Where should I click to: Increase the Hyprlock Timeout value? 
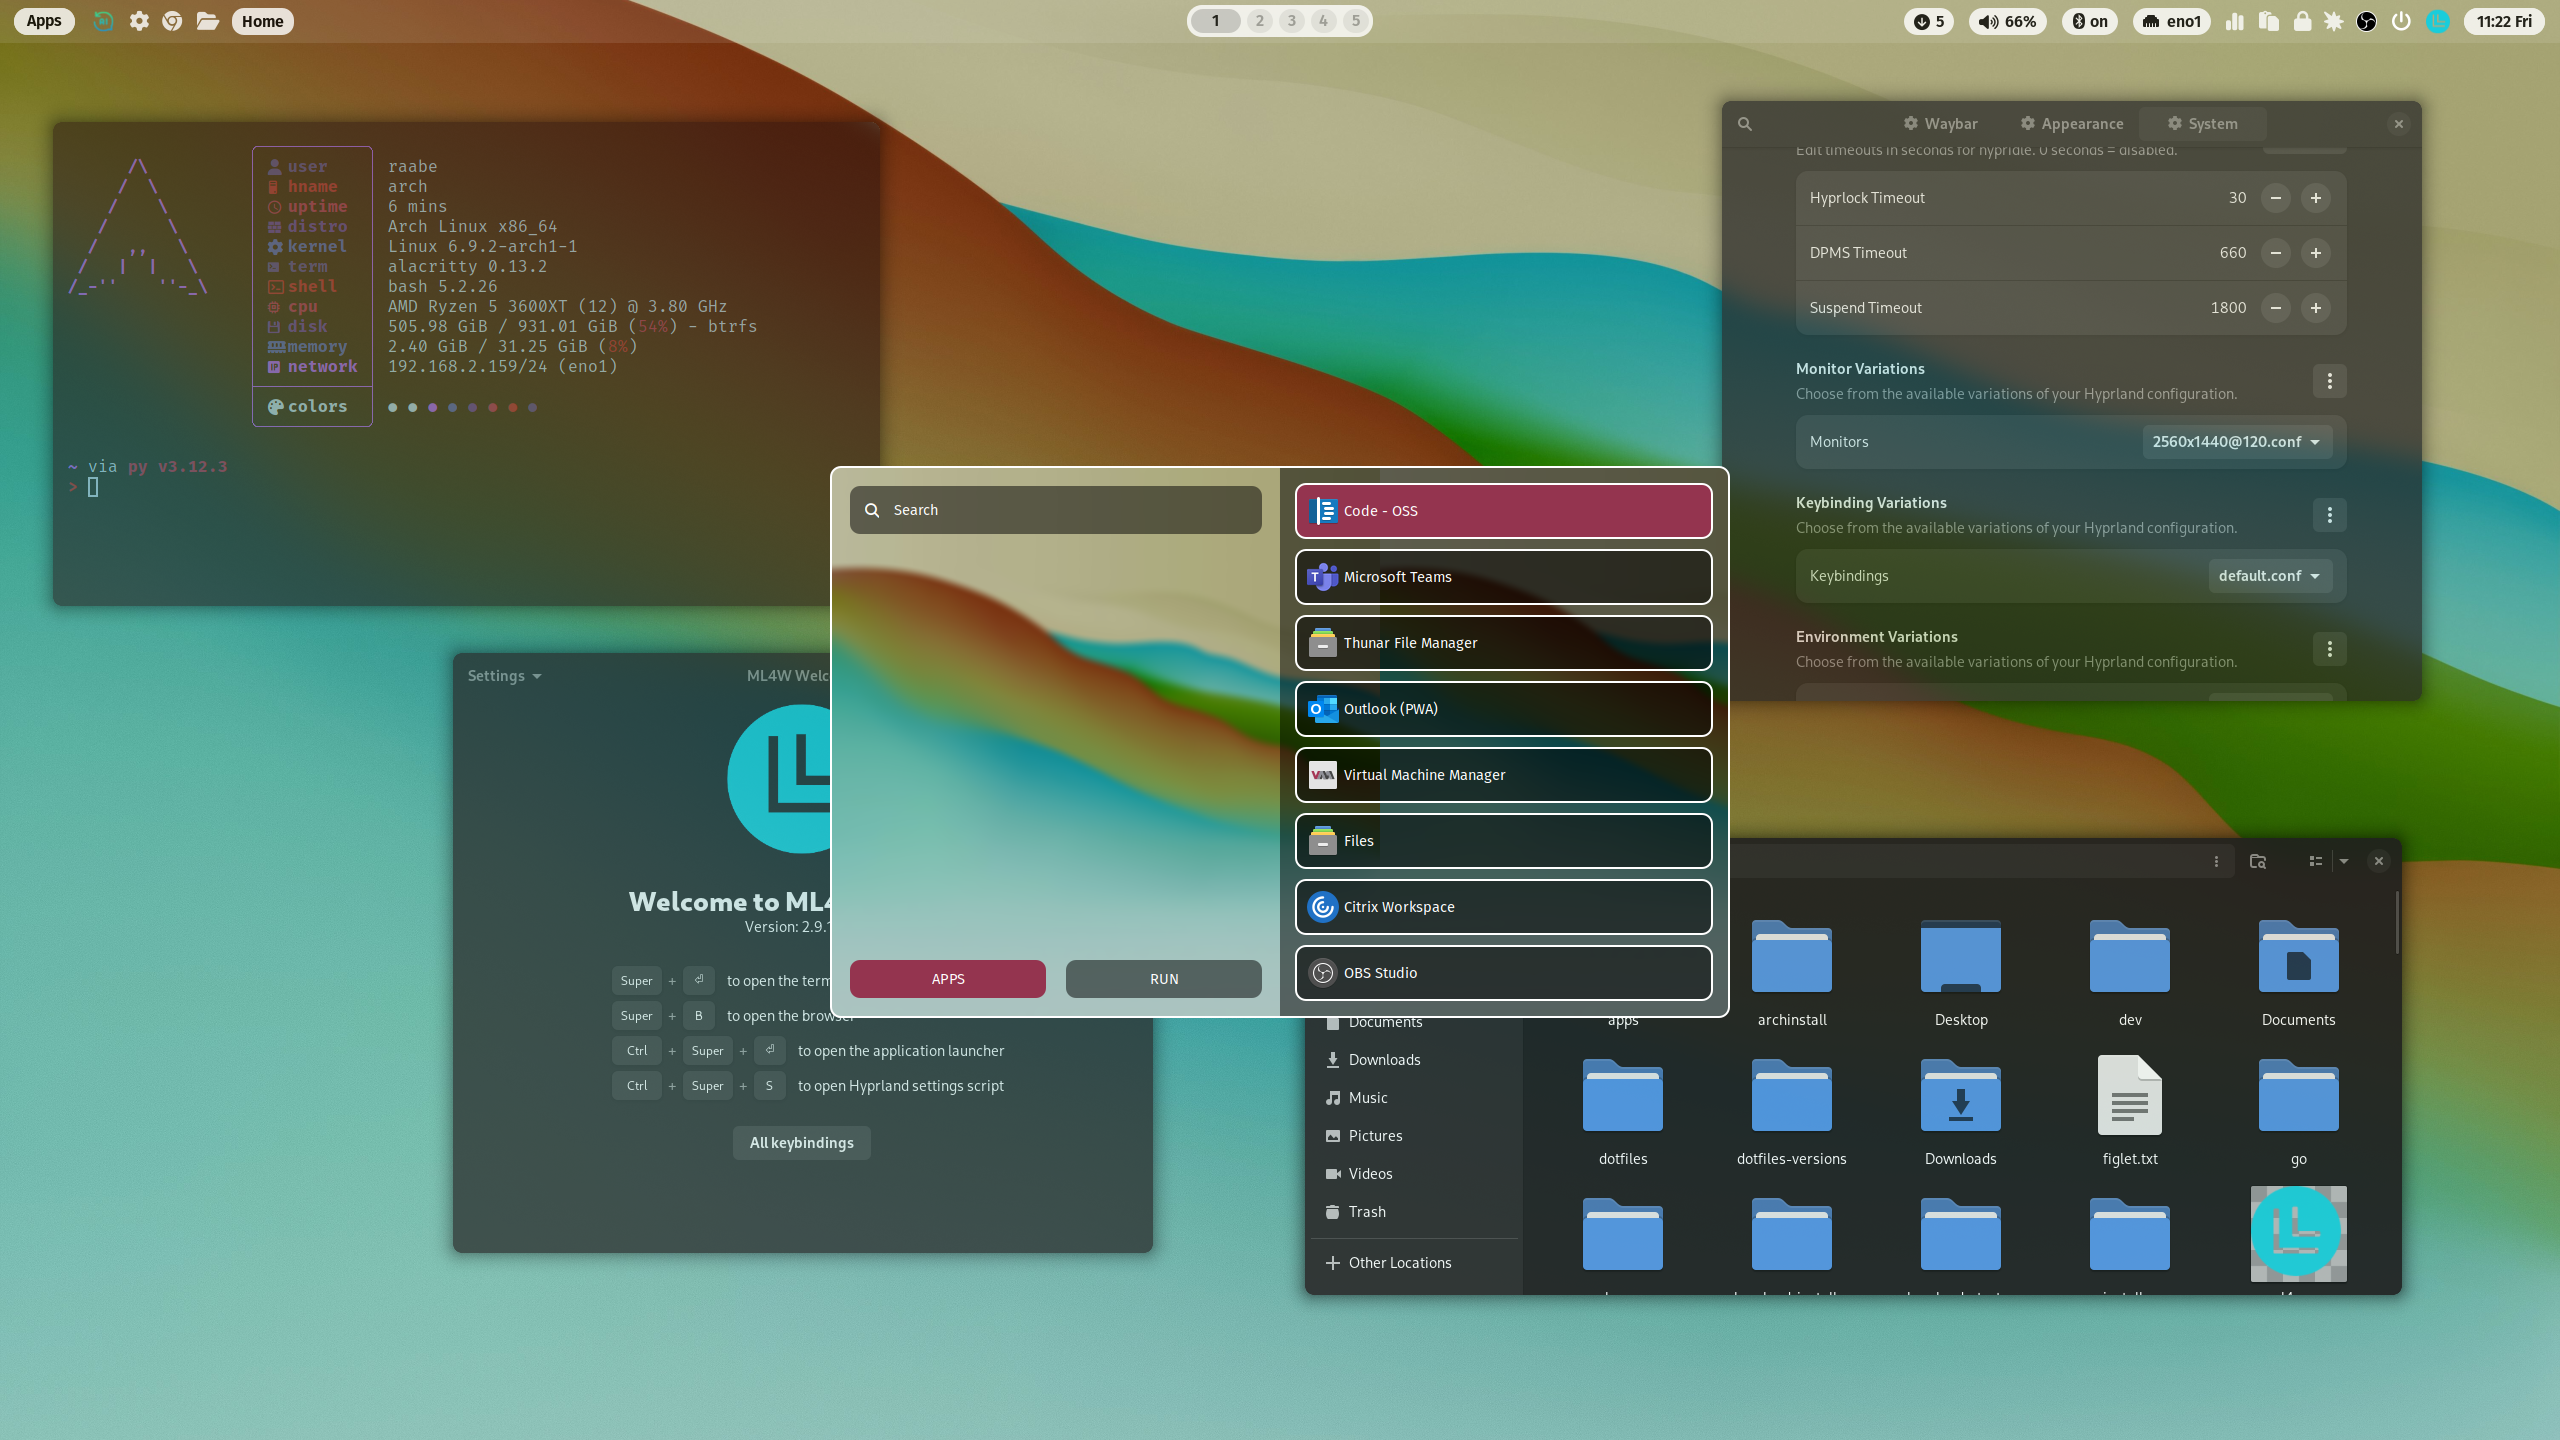tap(2316, 198)
